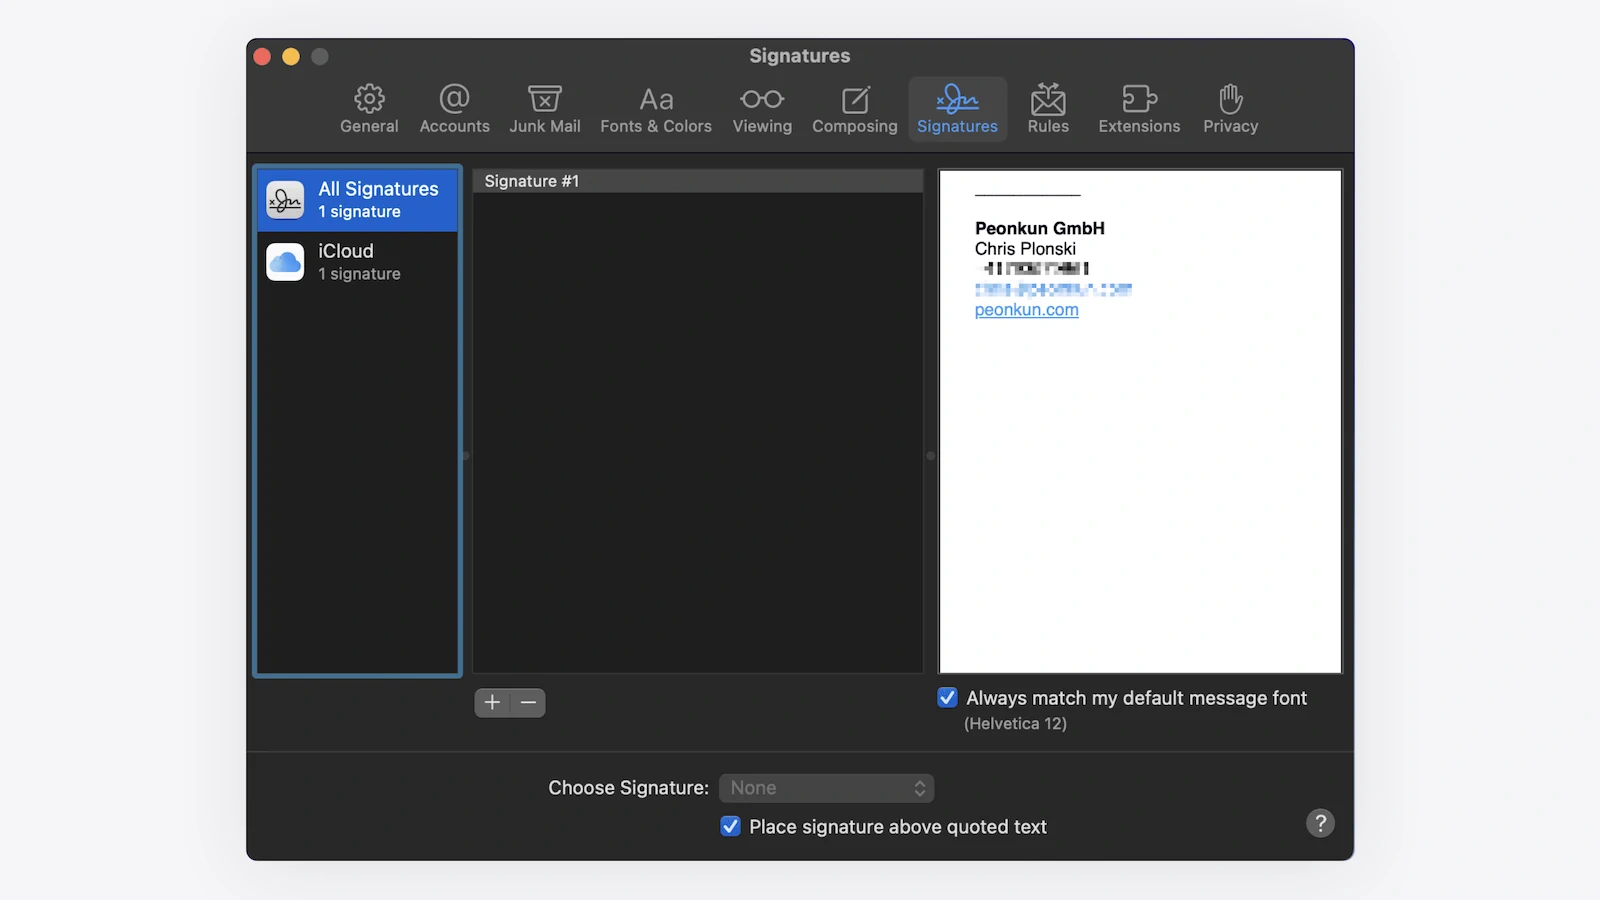Remove signature with the minus button
Image resolution: width=1600 pixels, height=900 pixels.
coord(528,703)
